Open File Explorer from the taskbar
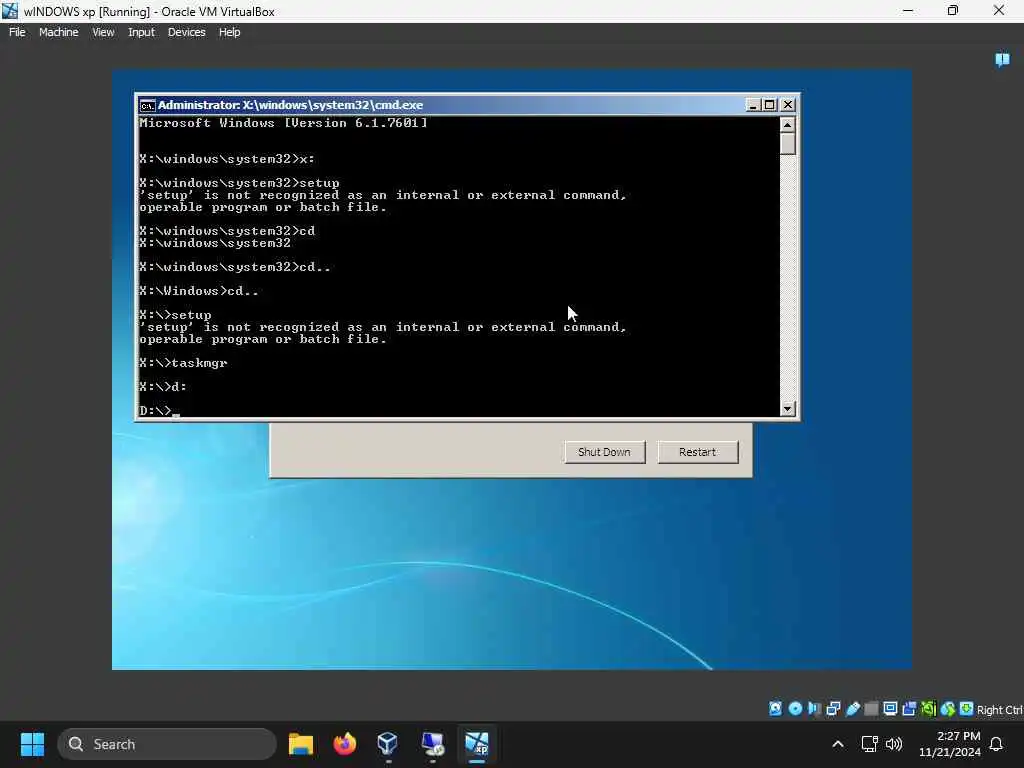Image resolution: width=1024 pixels, height=768 pixels. [x=301, y=744]
